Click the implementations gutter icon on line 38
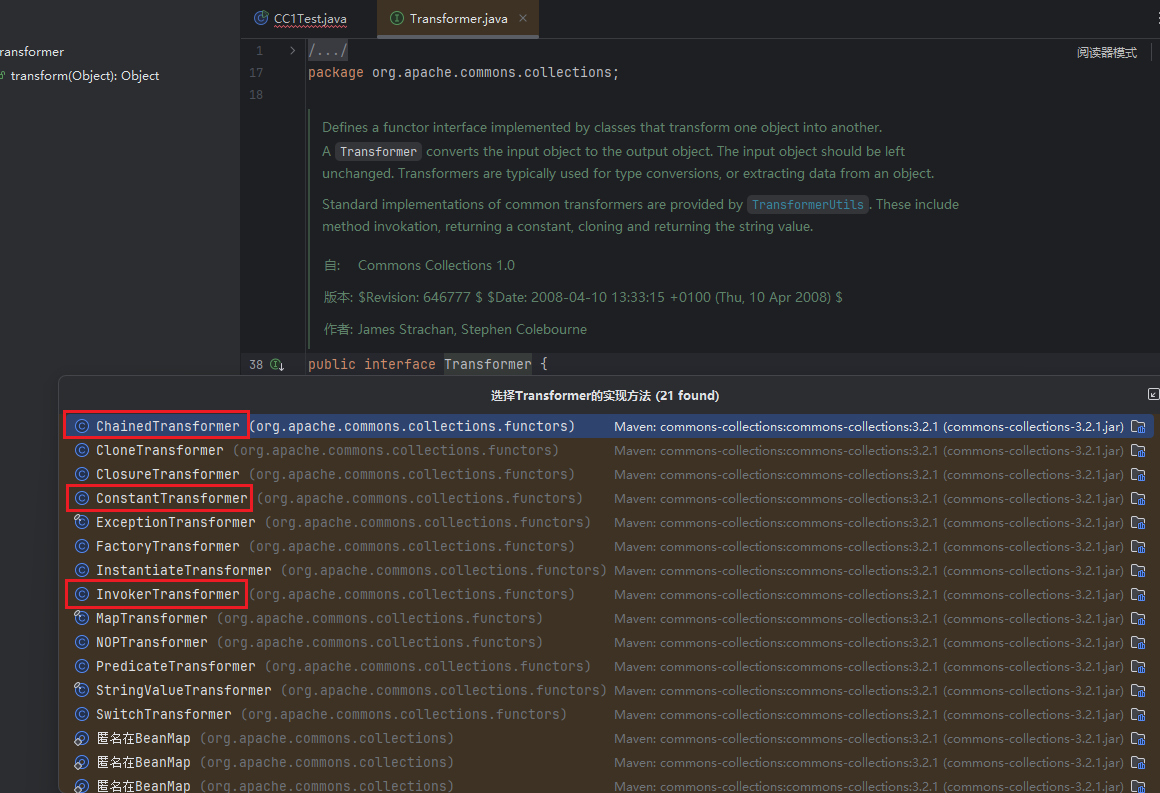Image resolution: width=1160 pixels, height=793 pixels. click(277, 365)
